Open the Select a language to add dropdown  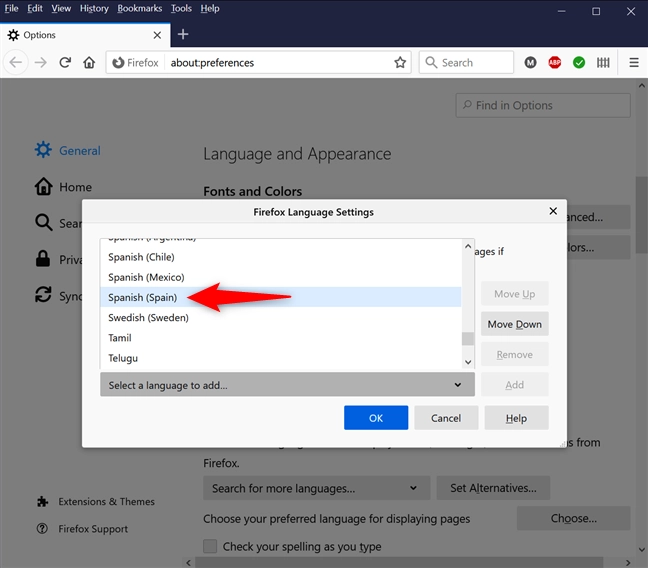click(287, 385)
